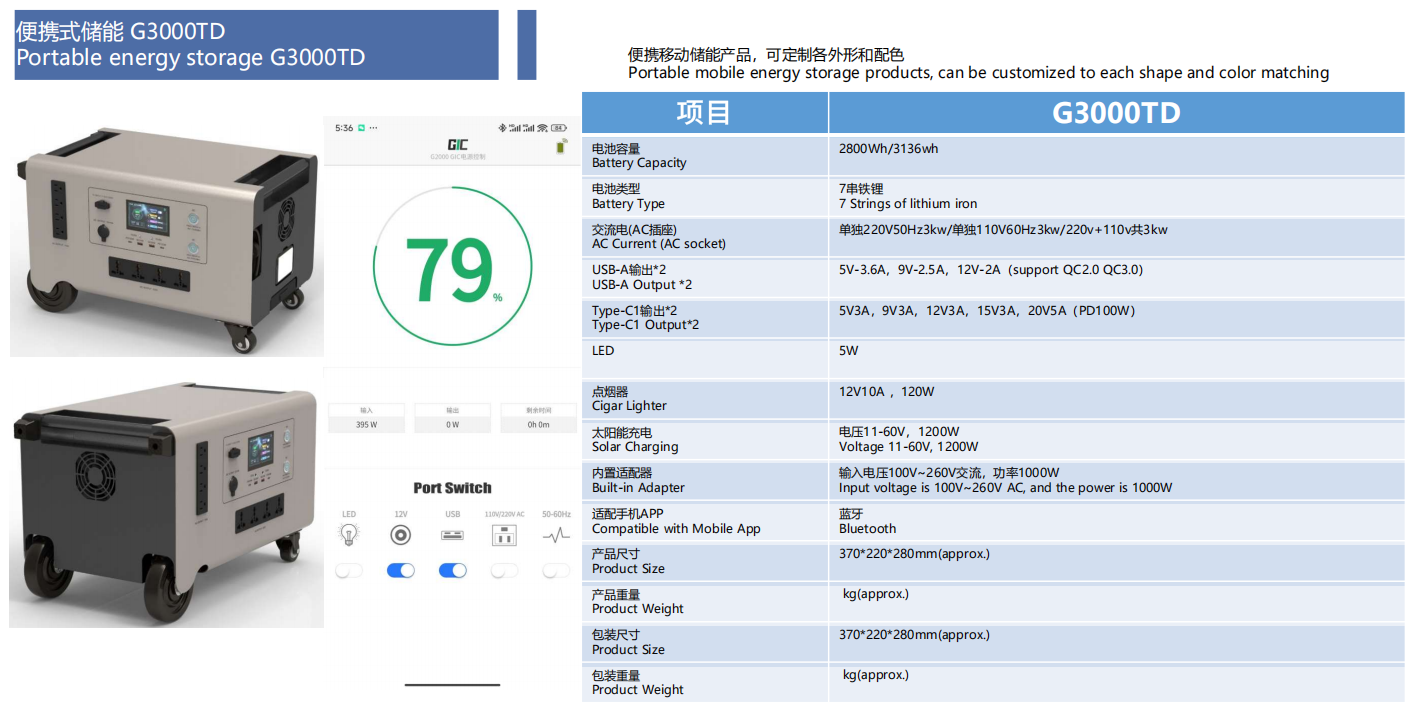
Task: Disable the 12V output toggle
Action: coord(400,570)
